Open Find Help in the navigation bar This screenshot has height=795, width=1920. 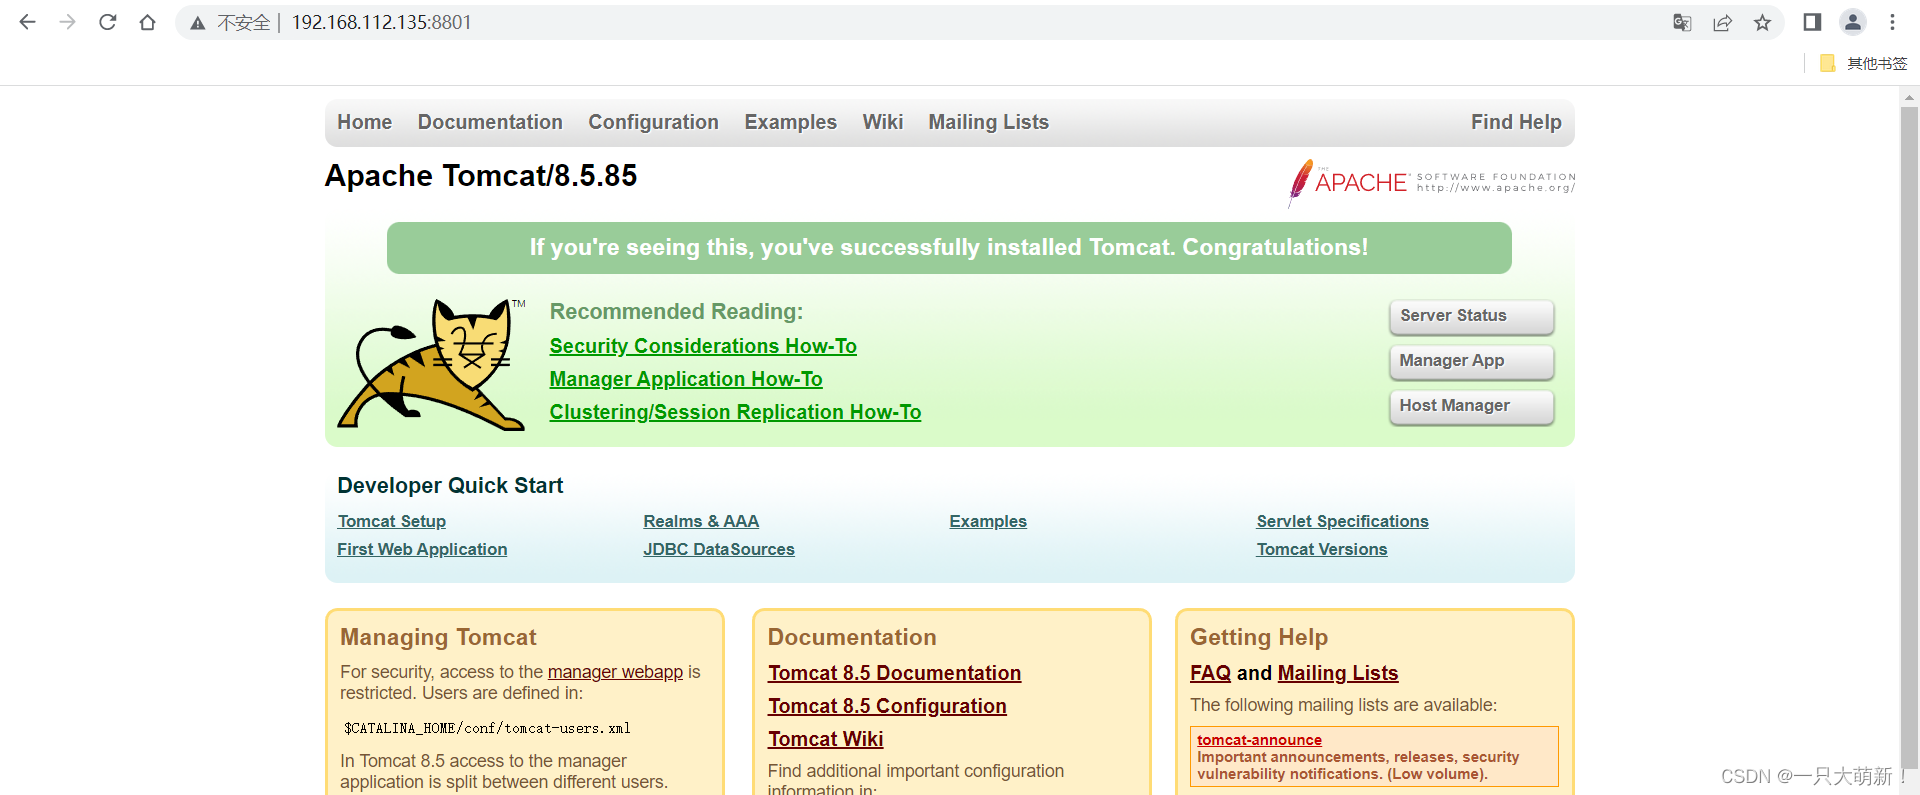tap(1516, 122)
